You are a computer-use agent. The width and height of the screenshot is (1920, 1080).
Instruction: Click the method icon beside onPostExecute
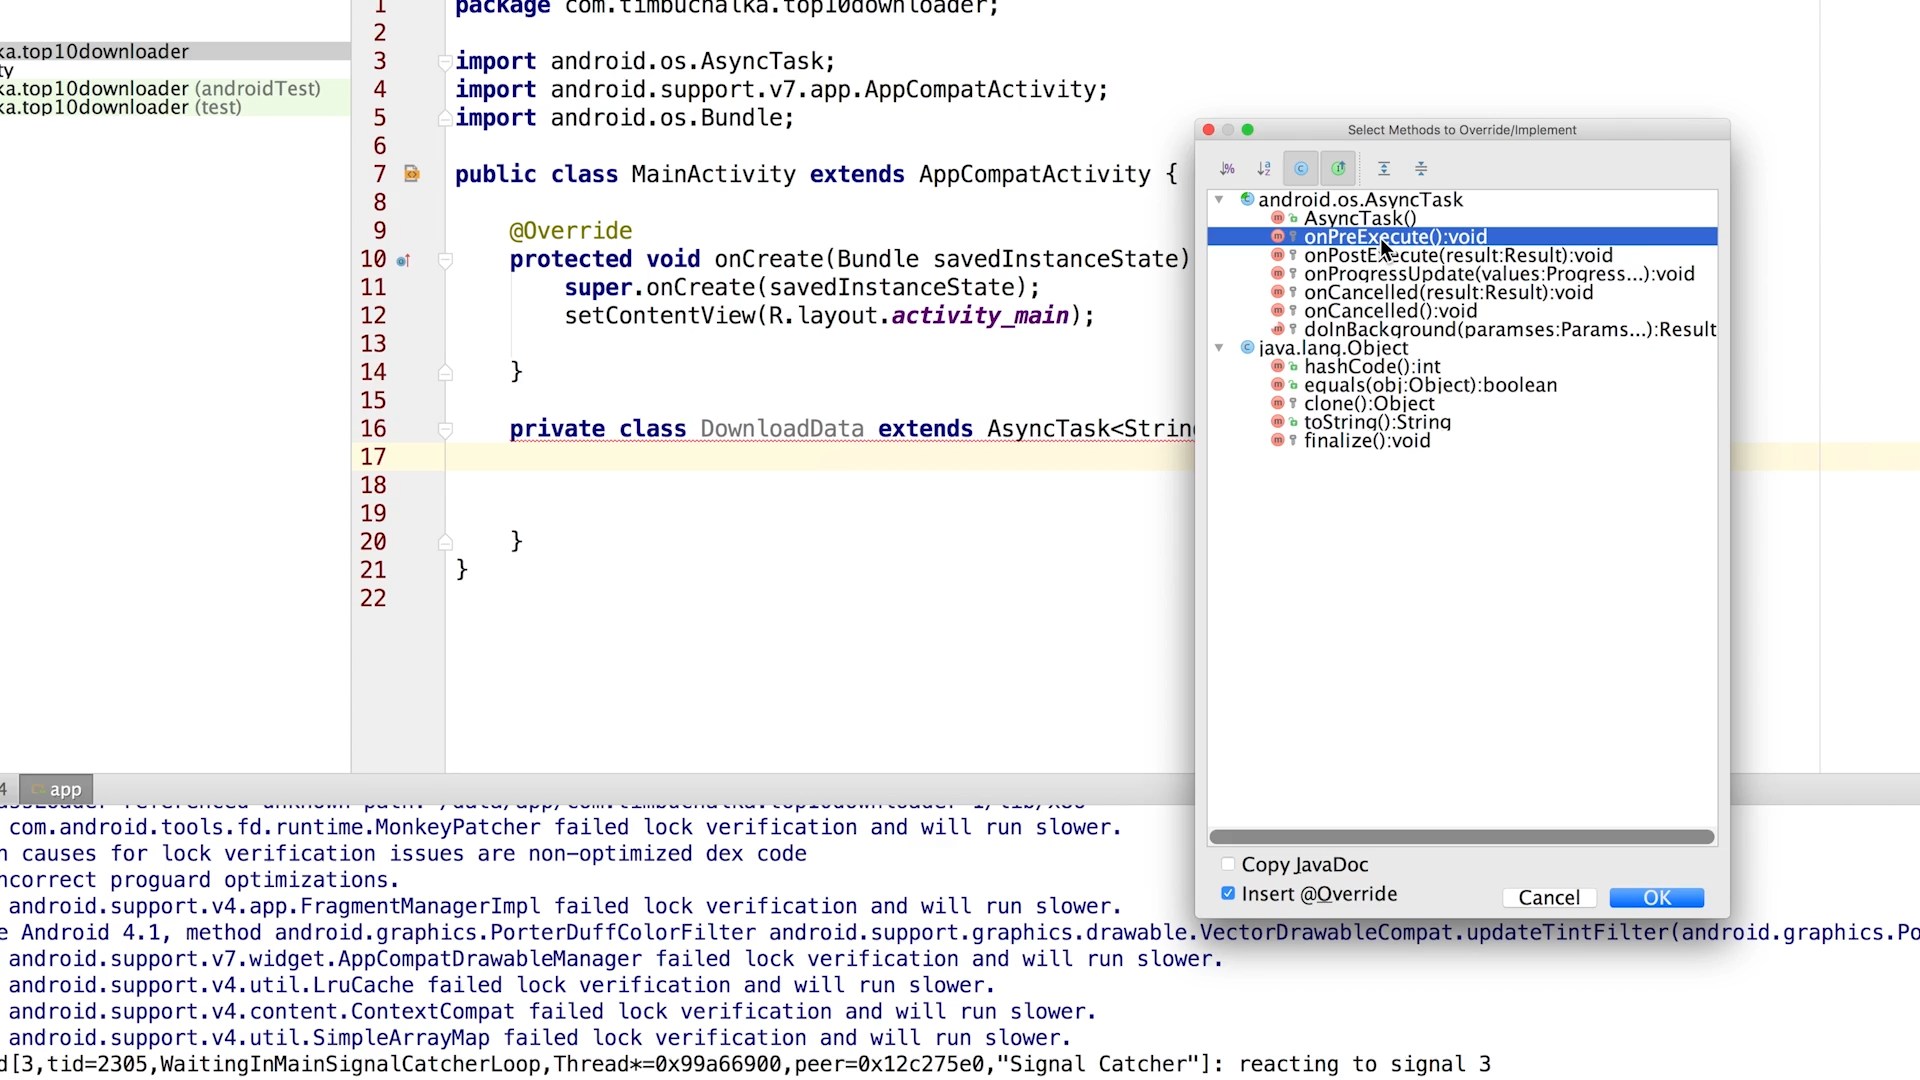[1278, 256]
